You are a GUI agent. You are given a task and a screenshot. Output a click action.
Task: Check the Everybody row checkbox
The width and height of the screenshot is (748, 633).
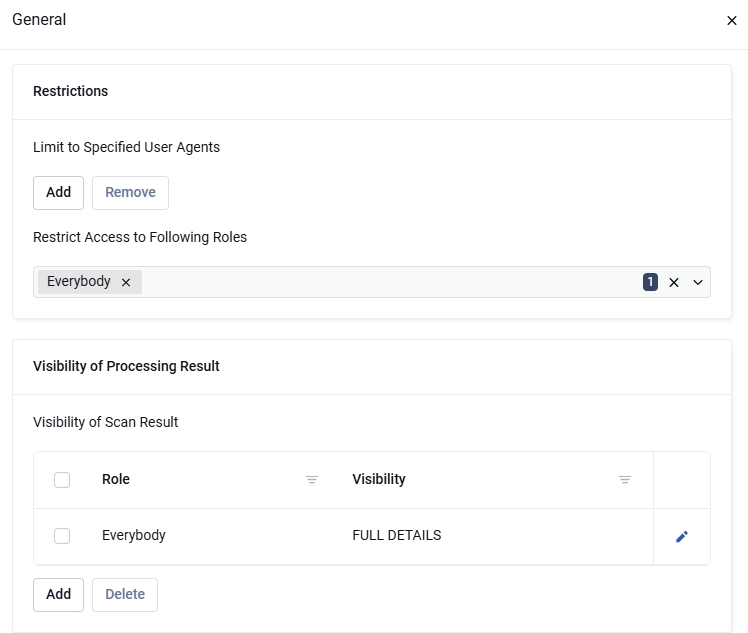(62, 536)
